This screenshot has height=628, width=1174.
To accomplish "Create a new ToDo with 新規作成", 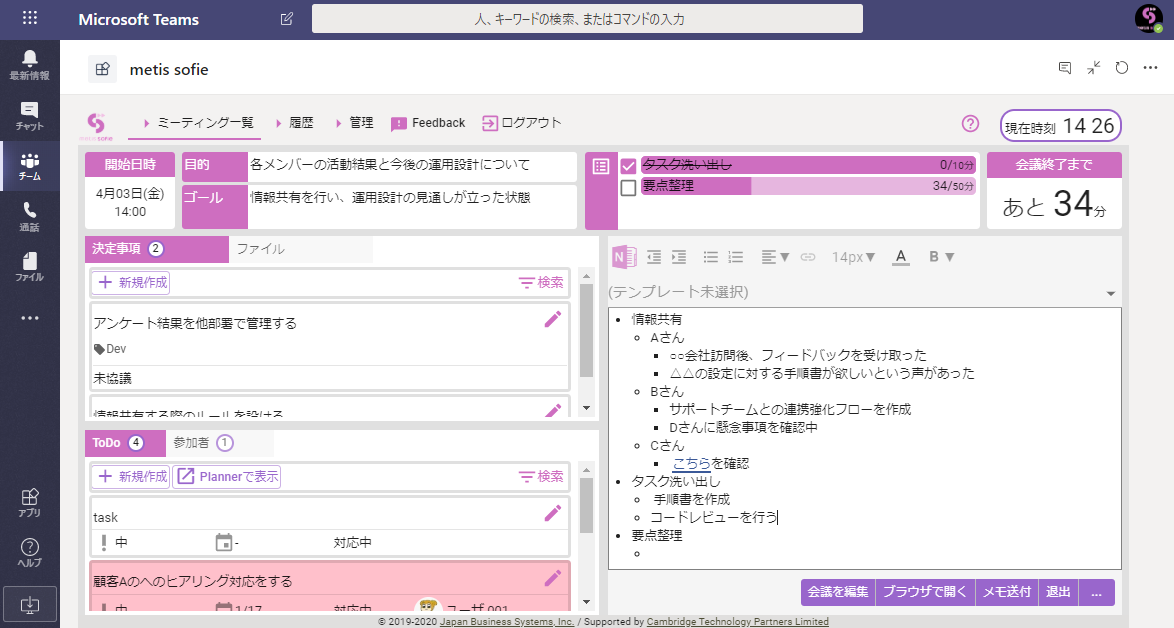I will coord(130,476).
